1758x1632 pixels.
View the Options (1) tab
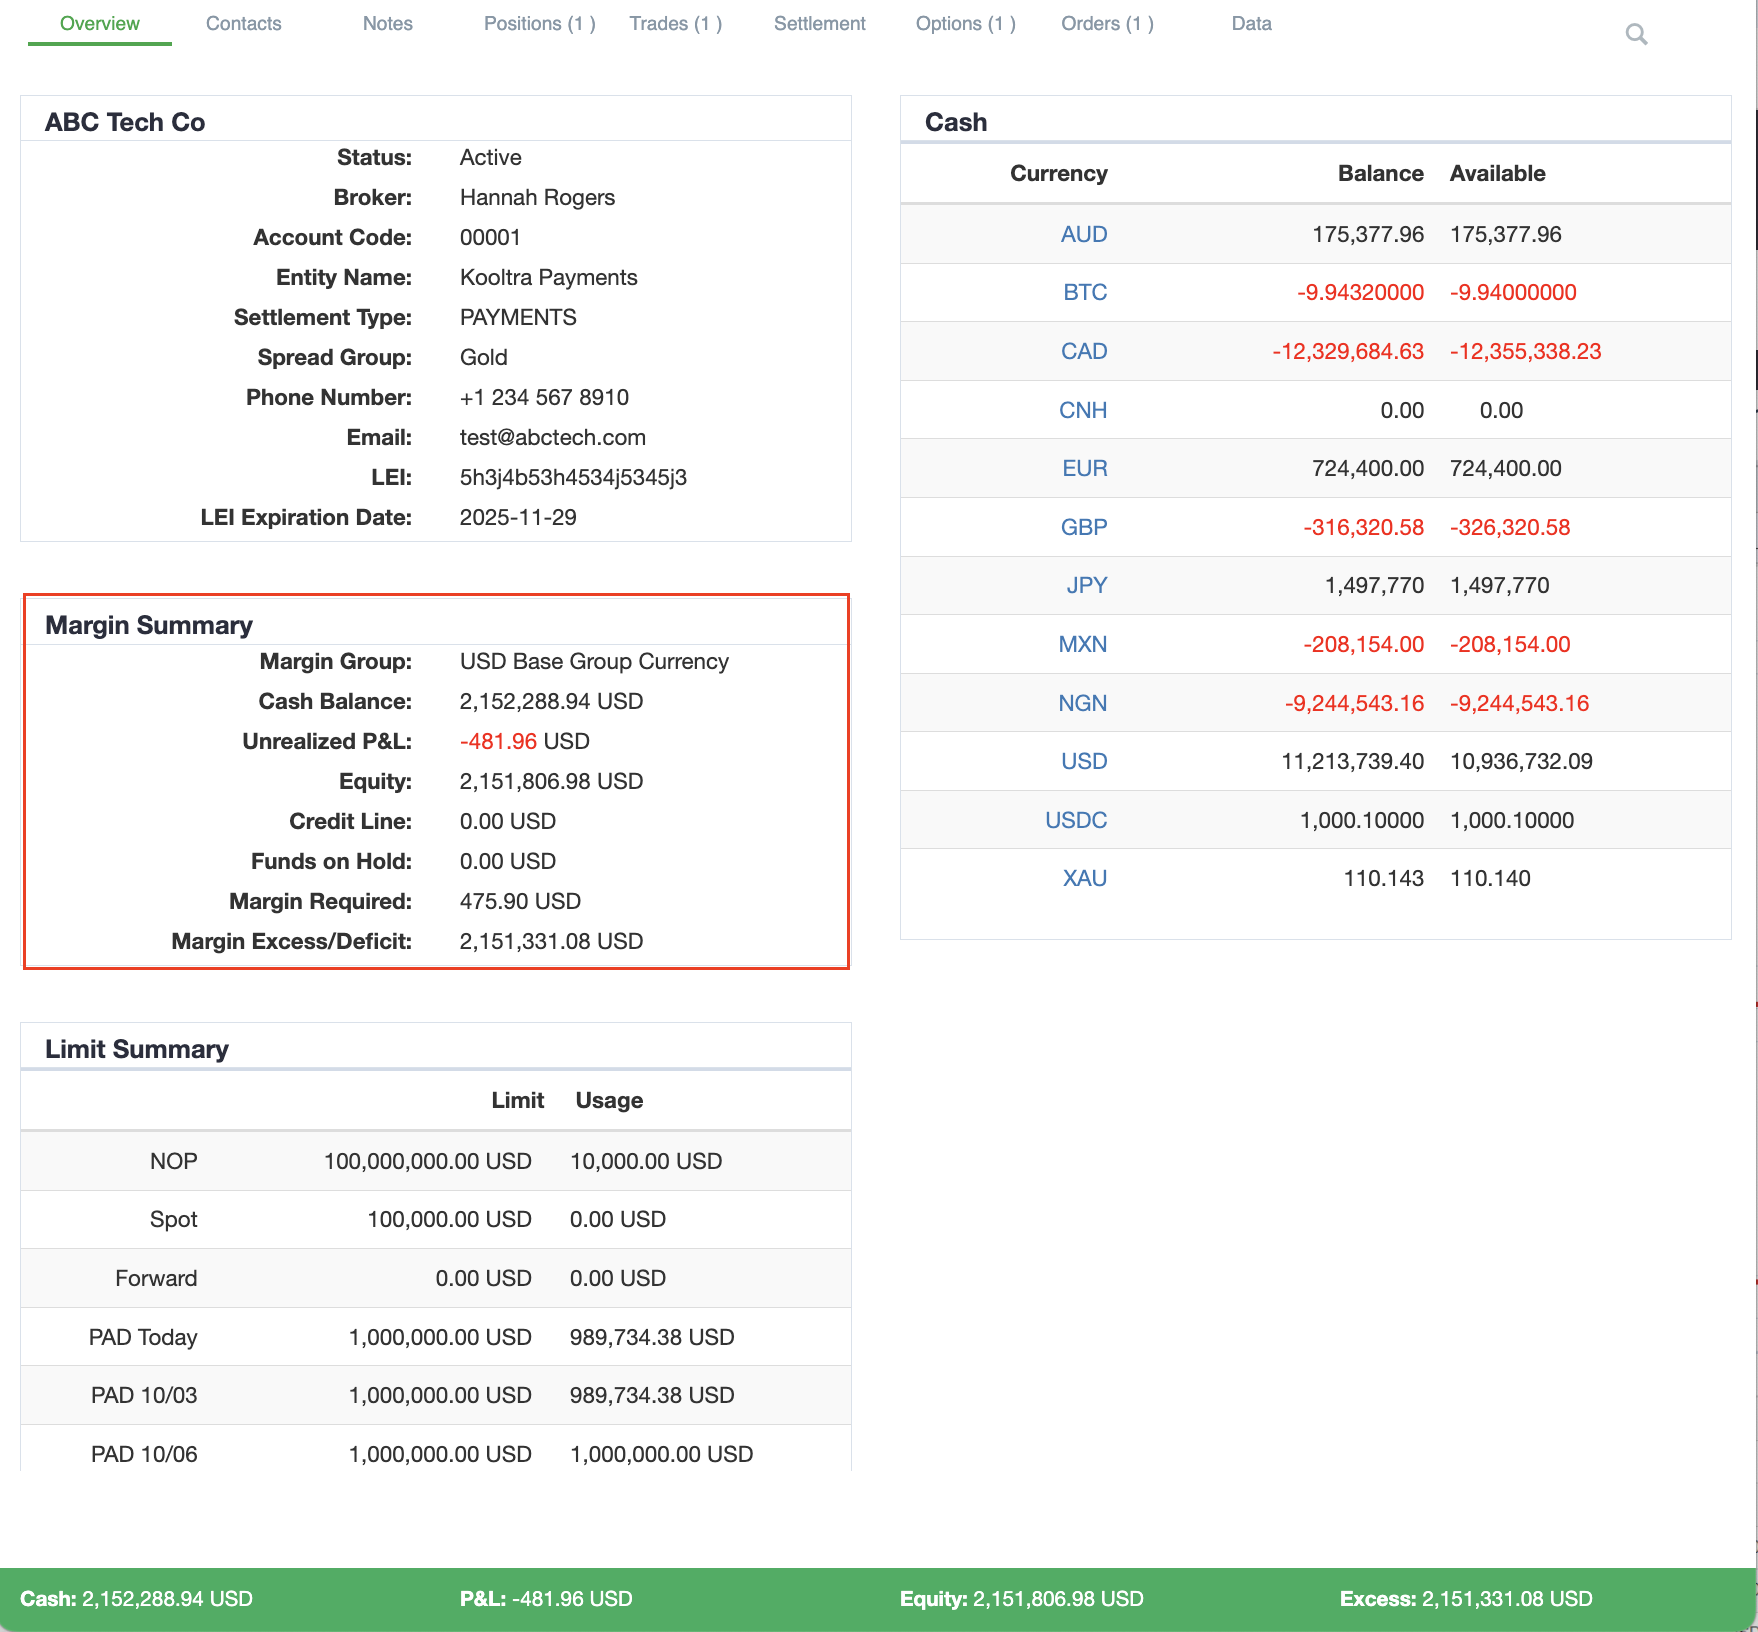(x=965, y=24)
